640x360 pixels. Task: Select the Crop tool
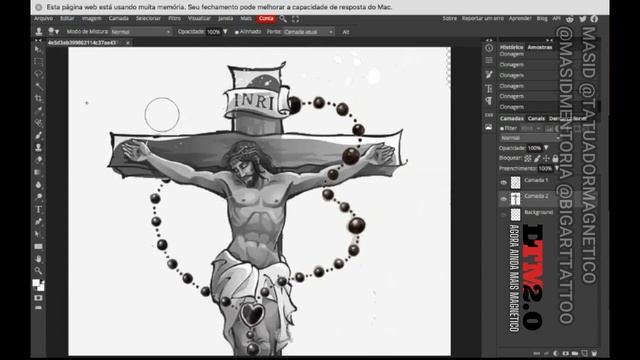click(38, 98)
